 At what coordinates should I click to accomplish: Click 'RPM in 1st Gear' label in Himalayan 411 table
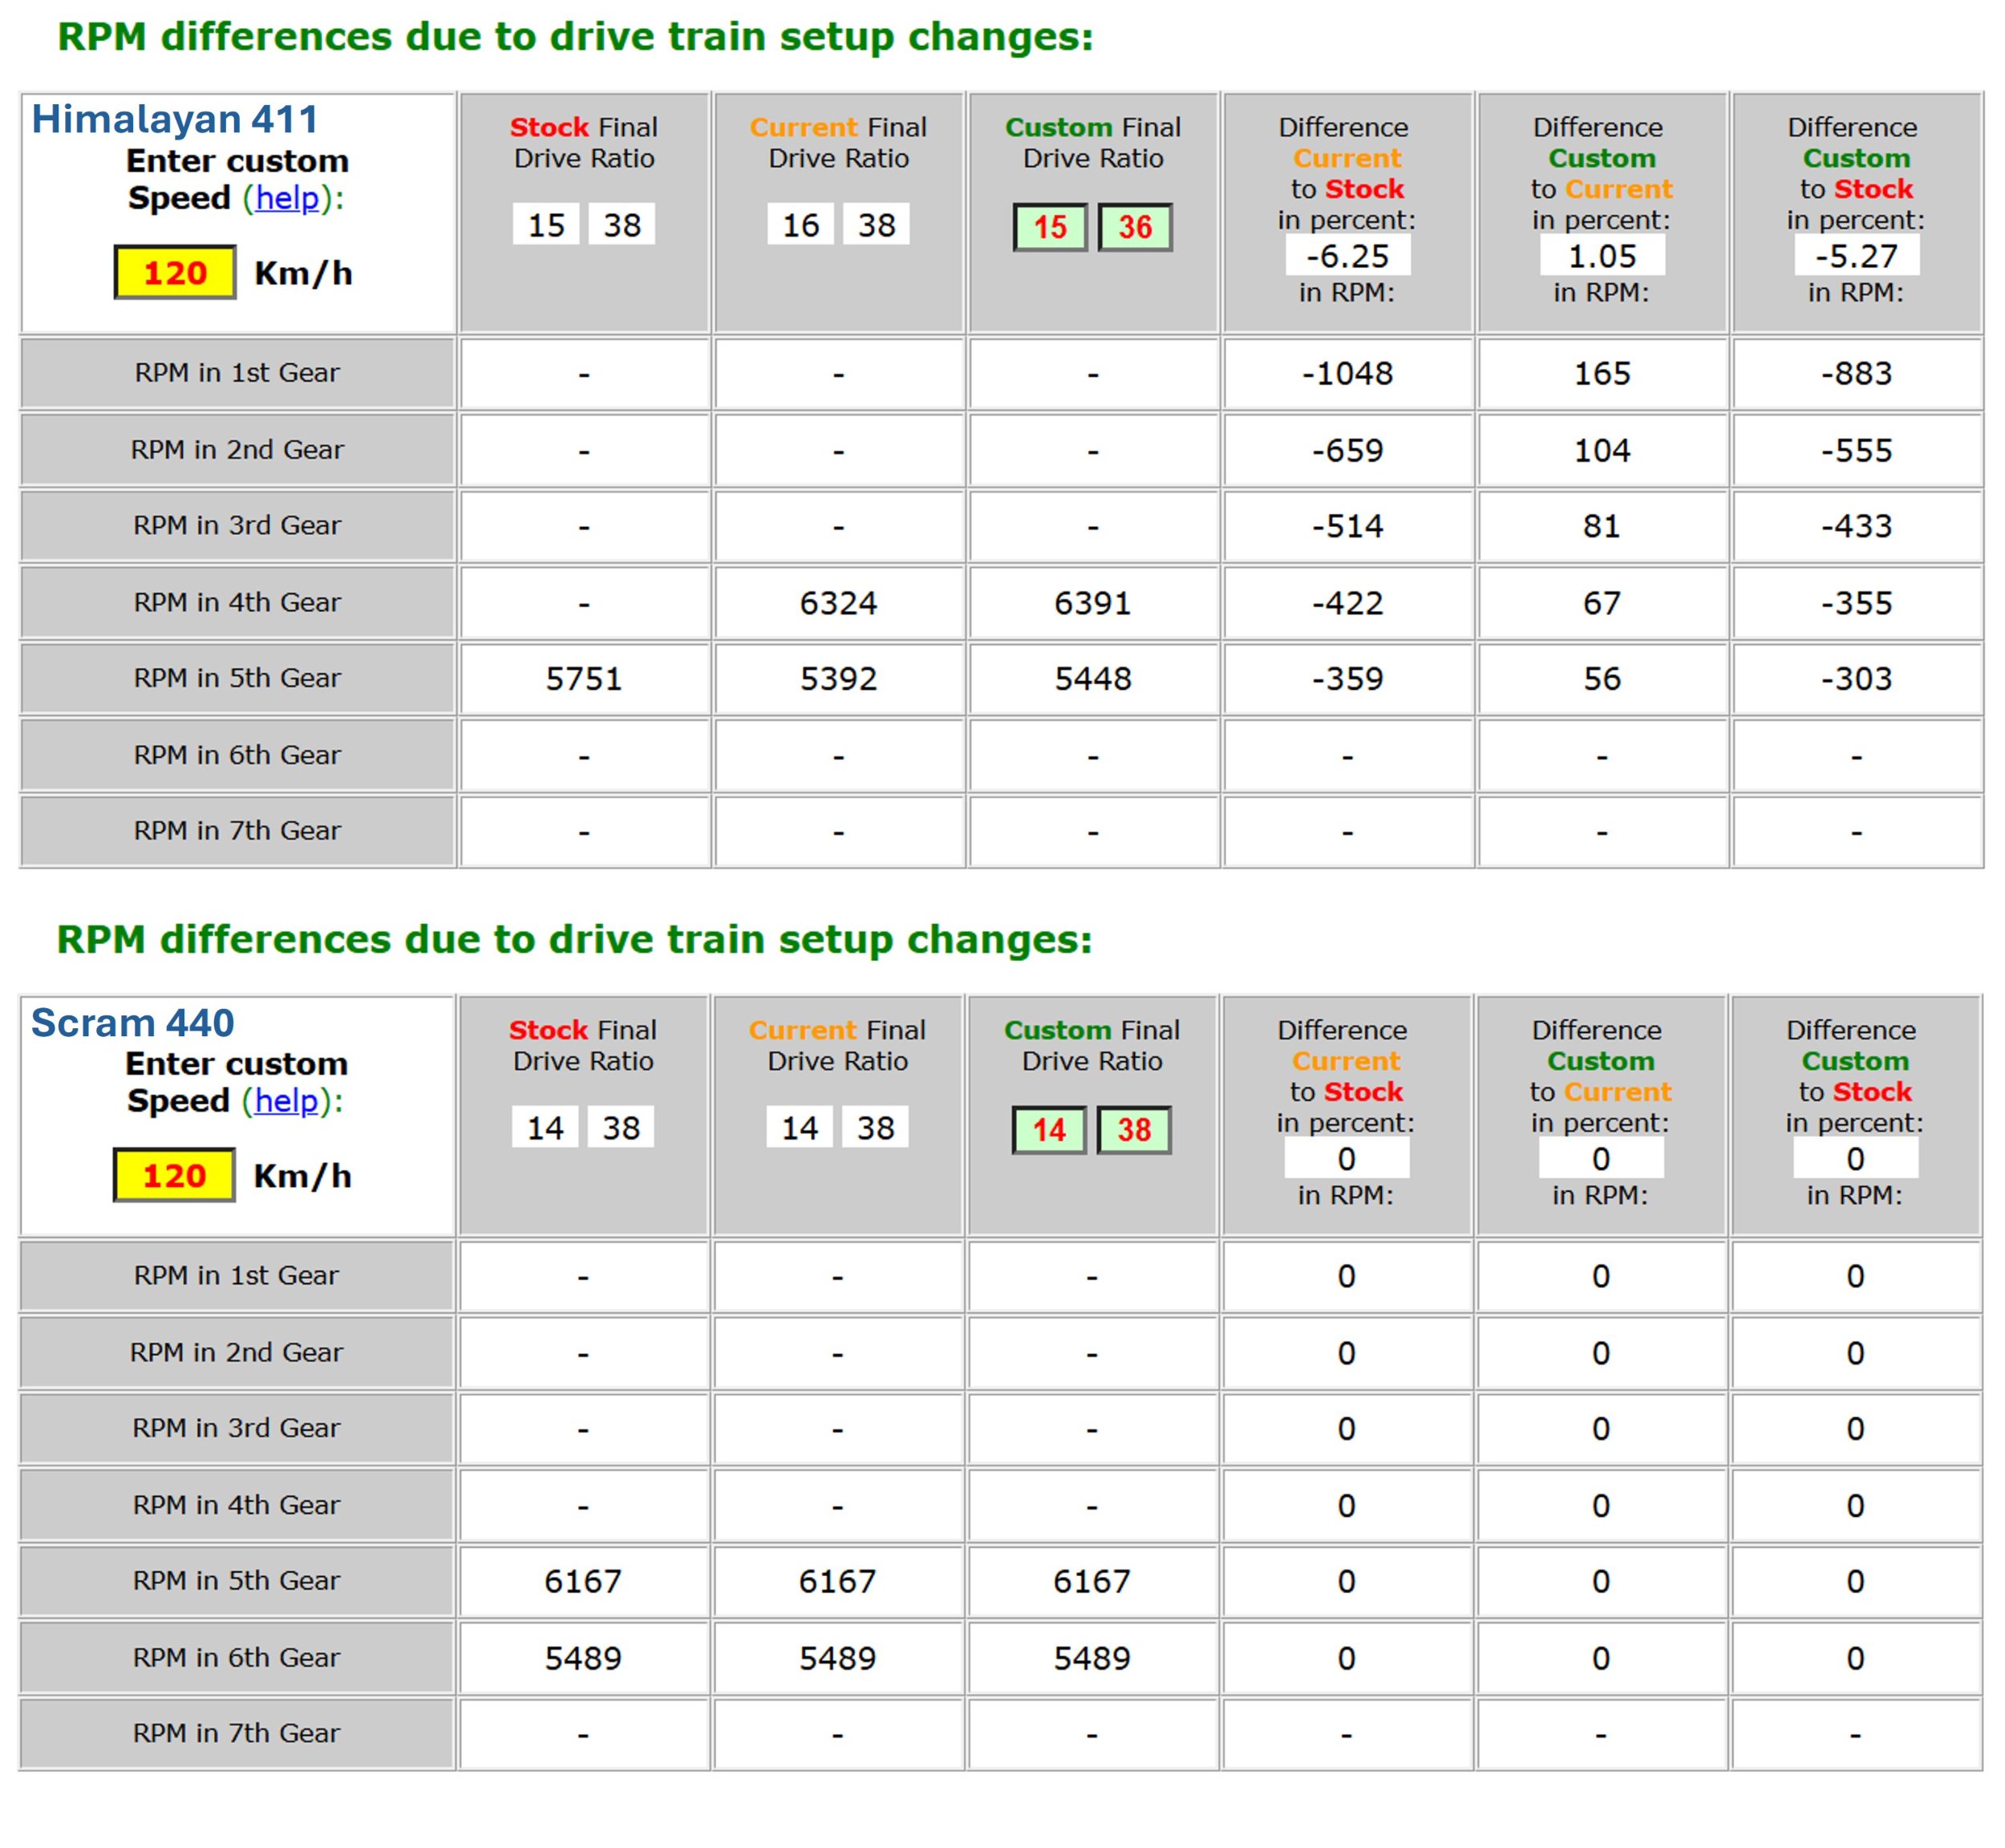tap(237, 373)
